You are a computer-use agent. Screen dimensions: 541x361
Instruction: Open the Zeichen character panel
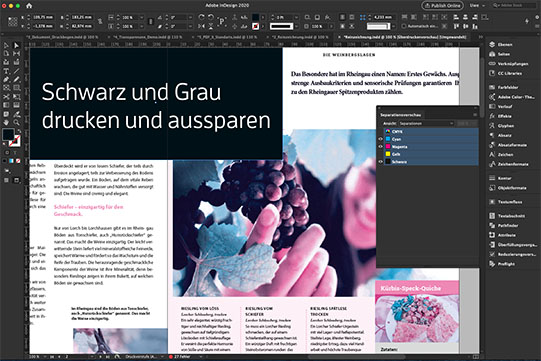pos(501,155)
